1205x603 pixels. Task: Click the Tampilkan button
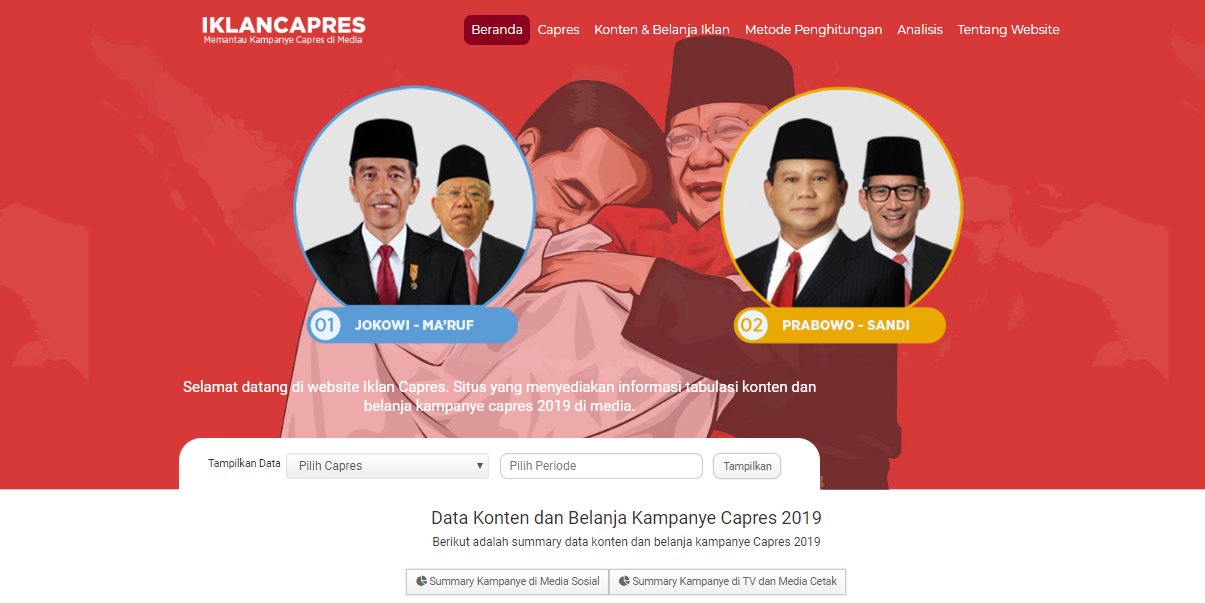(x=747, y=466)
